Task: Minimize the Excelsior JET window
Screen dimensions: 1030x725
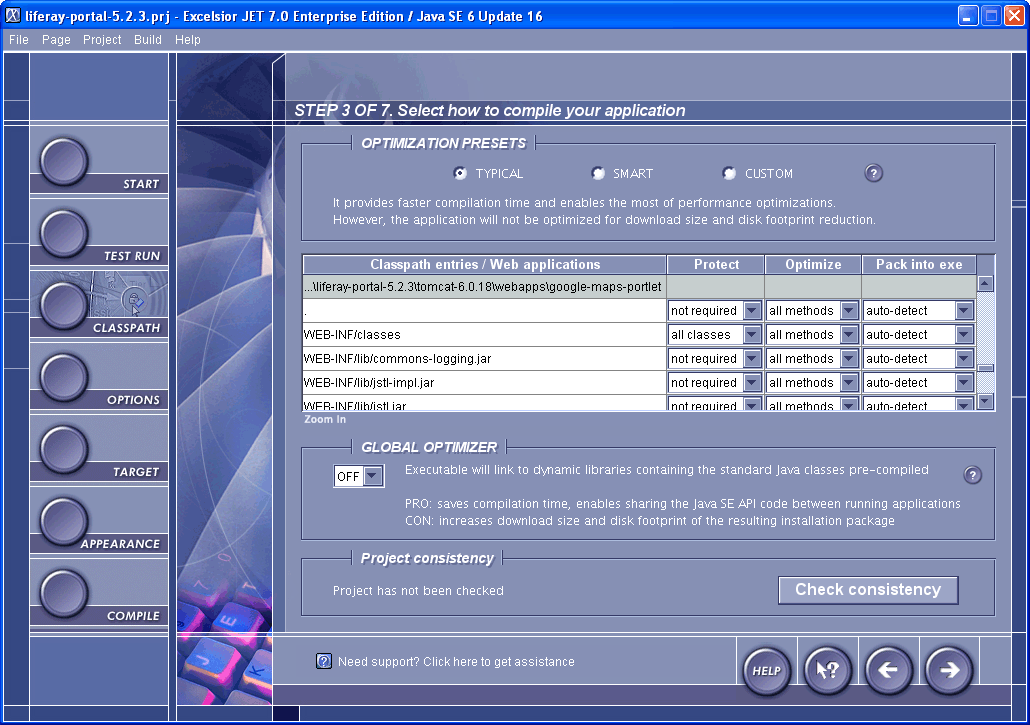Action: pos(968,16)
